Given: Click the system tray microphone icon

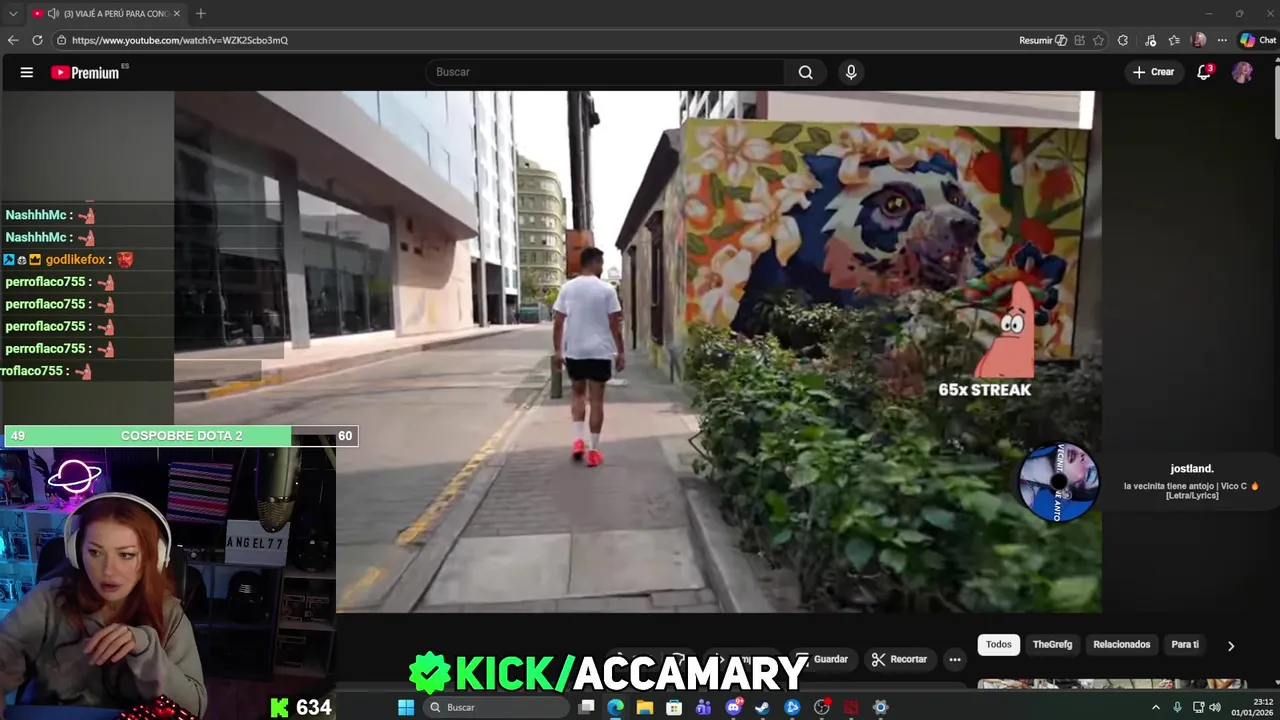Looking at the screenshot, I should pos(1177,707).
